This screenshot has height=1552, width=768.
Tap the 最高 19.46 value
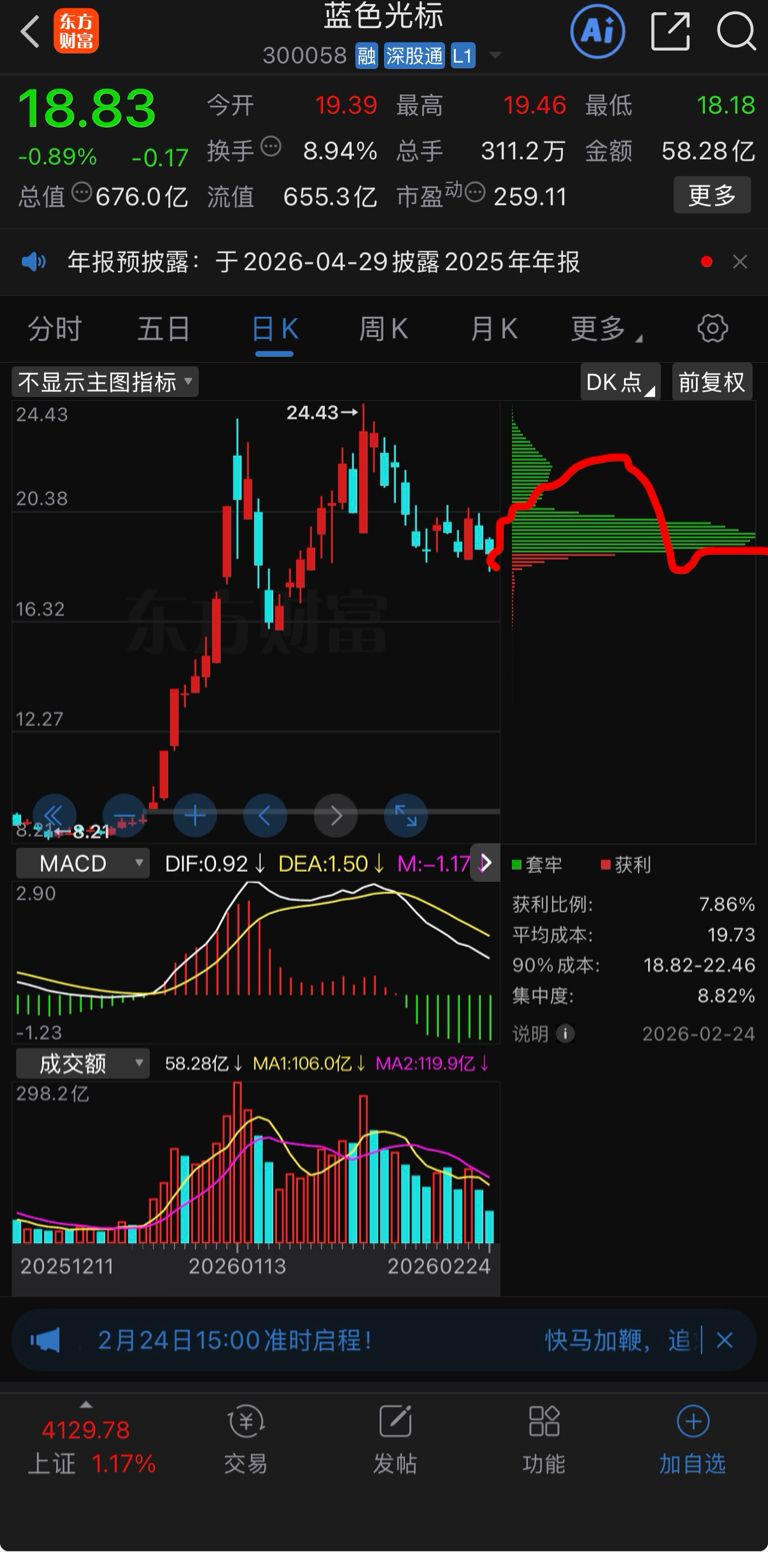coord(535,105)
